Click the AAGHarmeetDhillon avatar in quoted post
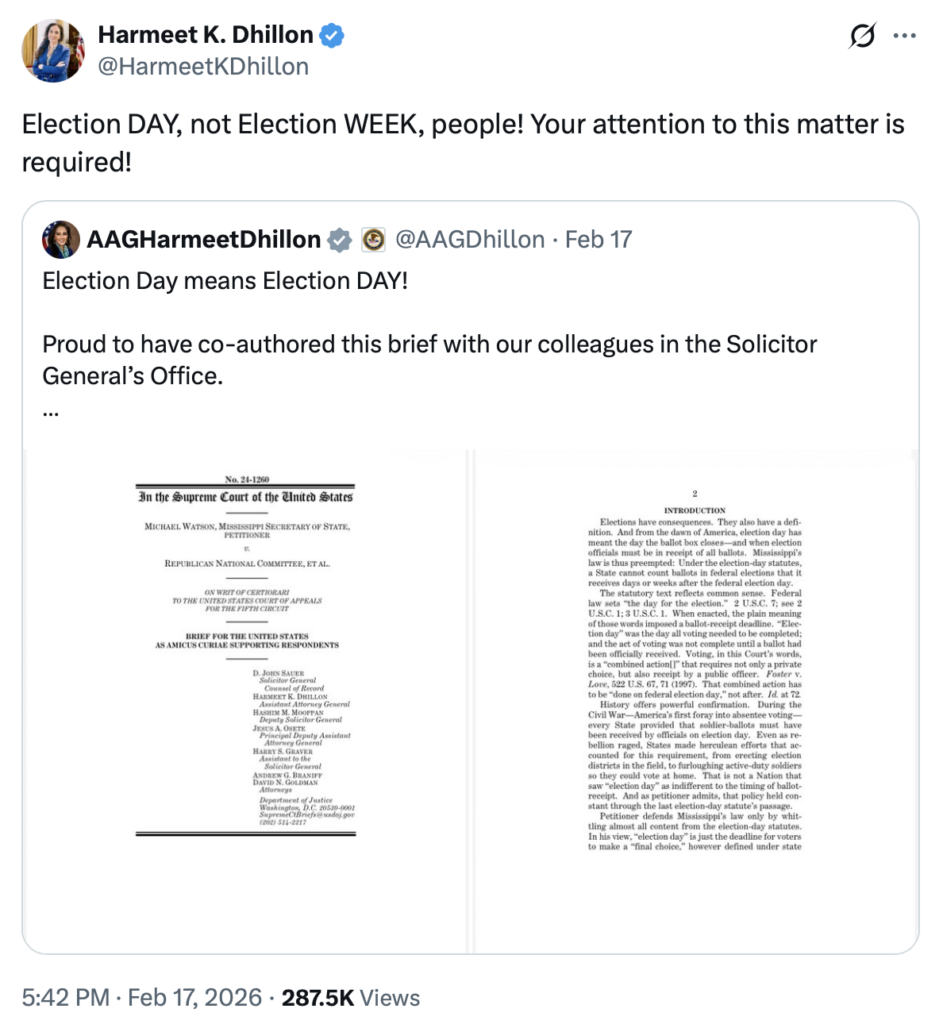943x1024 pixels. click(x=61, y=240)
